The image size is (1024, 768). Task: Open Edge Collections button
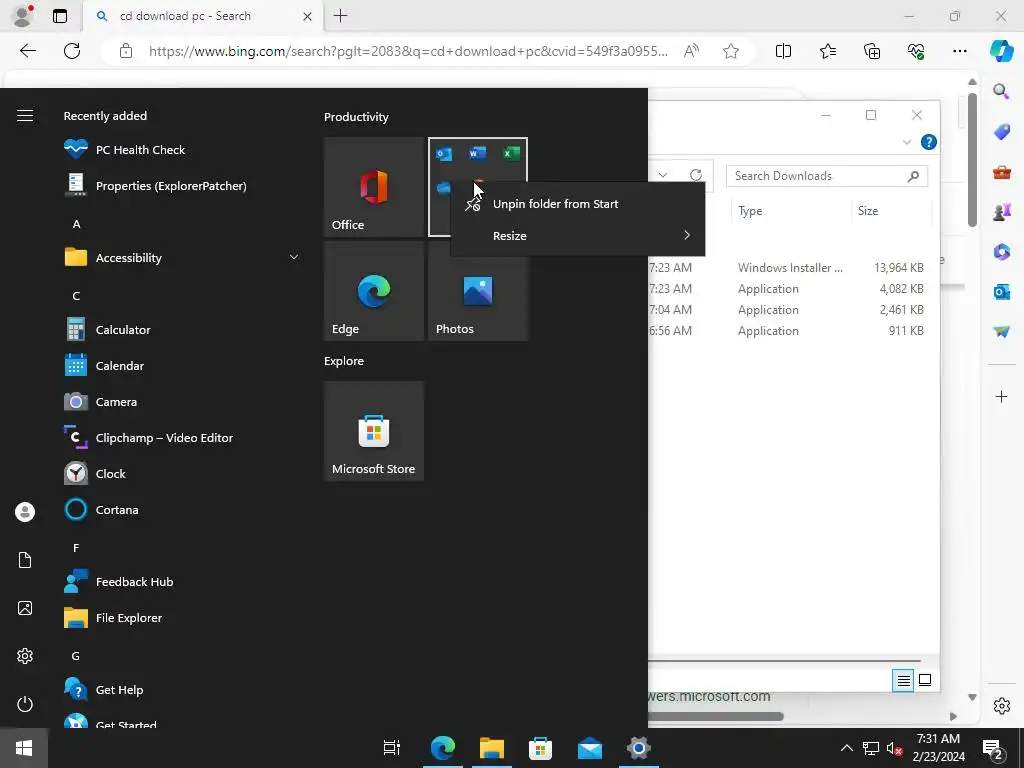(x=872, y=51)
